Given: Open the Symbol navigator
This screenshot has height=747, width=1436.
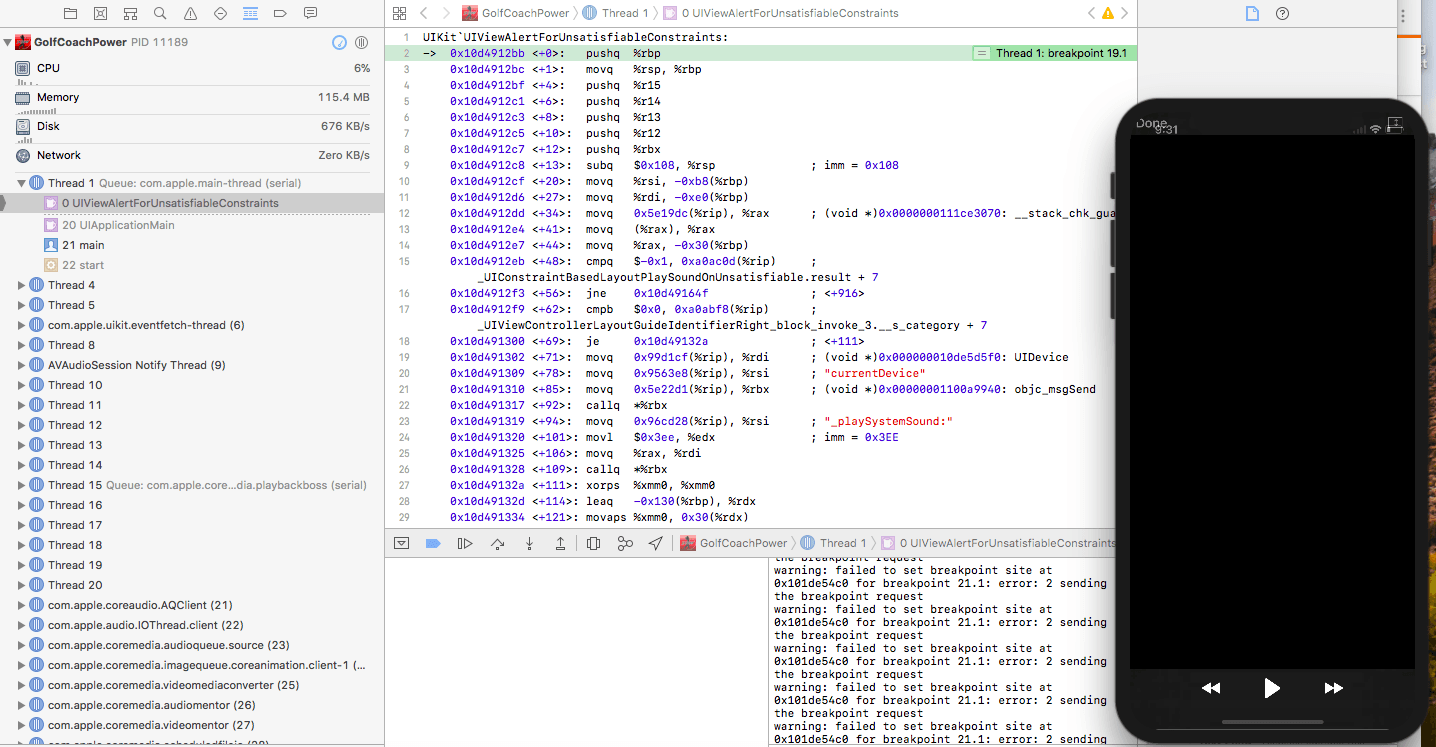Looking at the screenshot, I should click(x=130, y=13).
